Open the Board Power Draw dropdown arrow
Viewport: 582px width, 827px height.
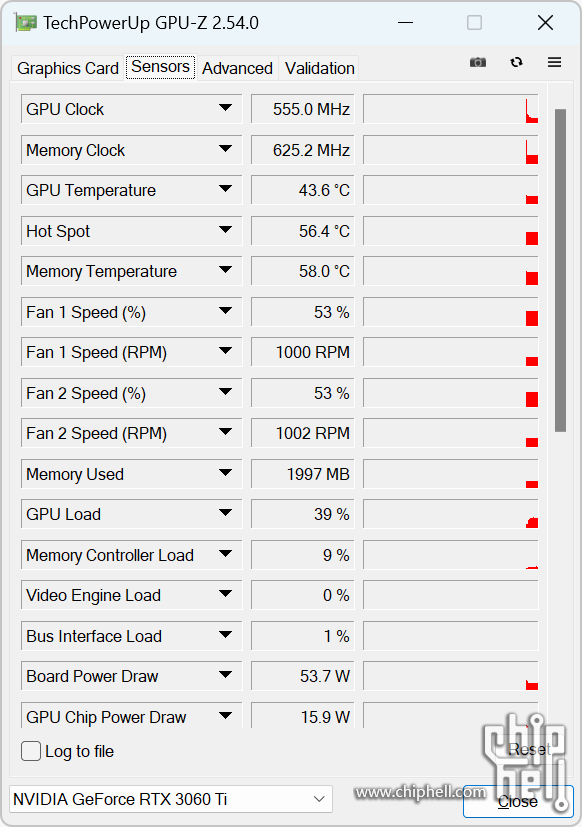225,675
